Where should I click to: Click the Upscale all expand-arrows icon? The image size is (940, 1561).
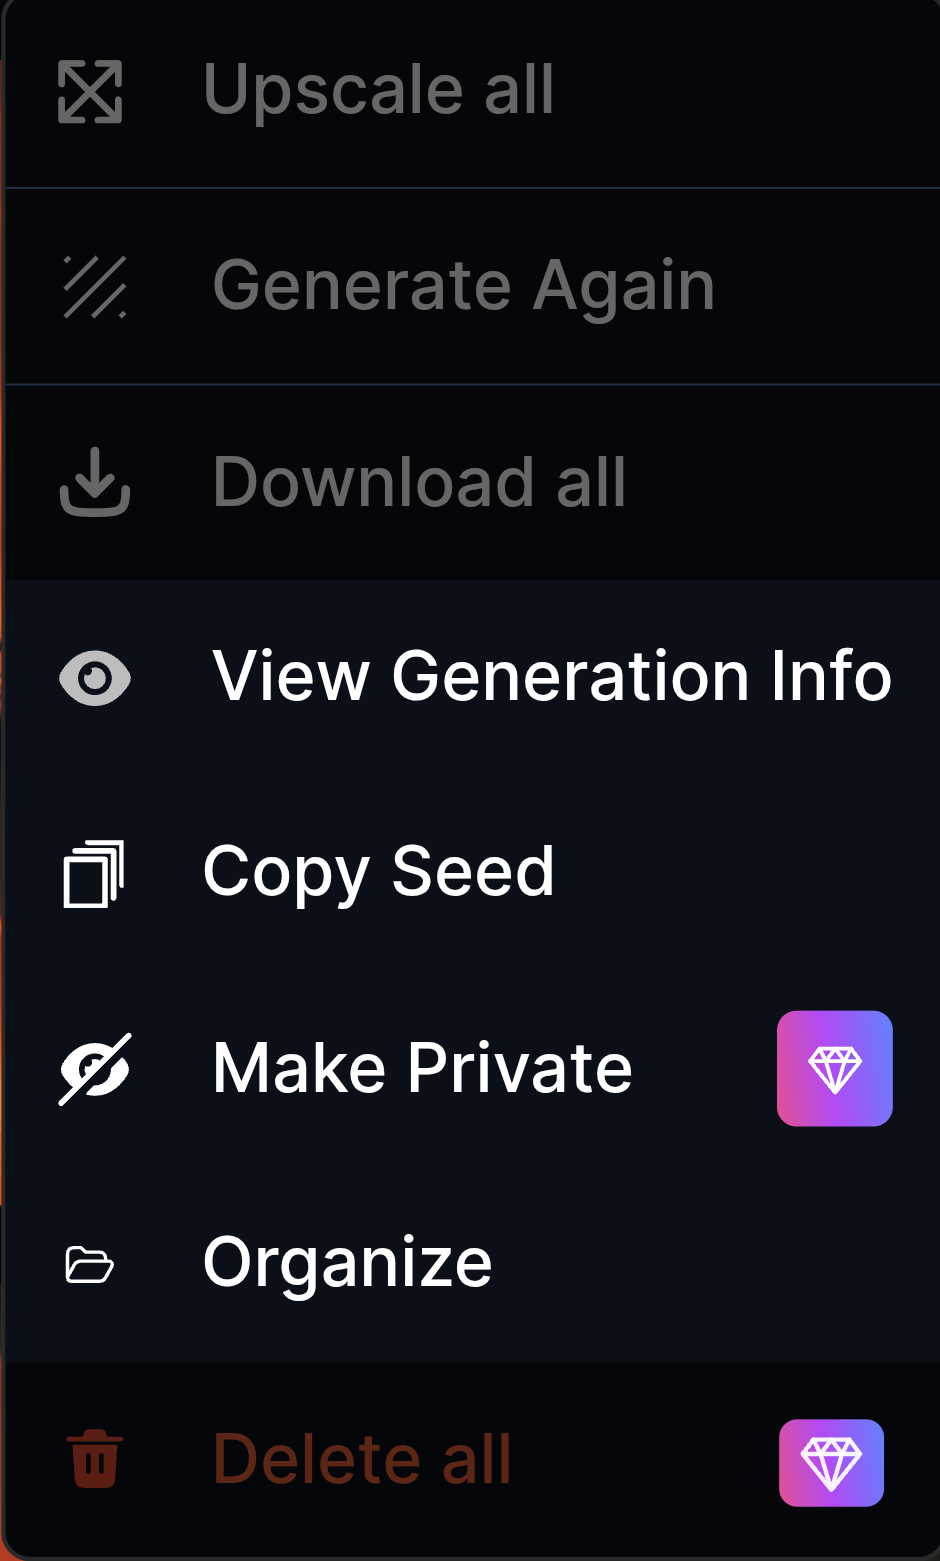(90, 92)
